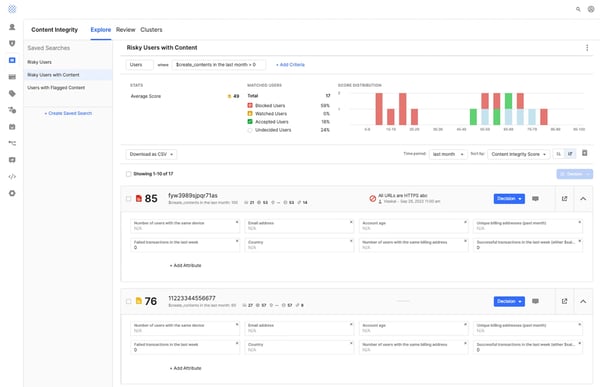This screenshot has width=600, height=387.
Task: Switch to the Review tab
Action: (126, 30)
